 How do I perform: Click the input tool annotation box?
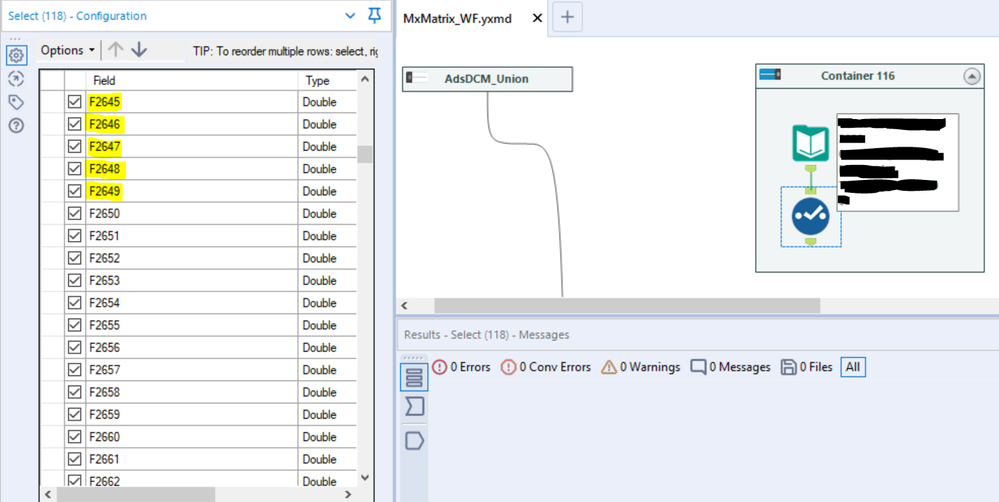tap(898, 162)
